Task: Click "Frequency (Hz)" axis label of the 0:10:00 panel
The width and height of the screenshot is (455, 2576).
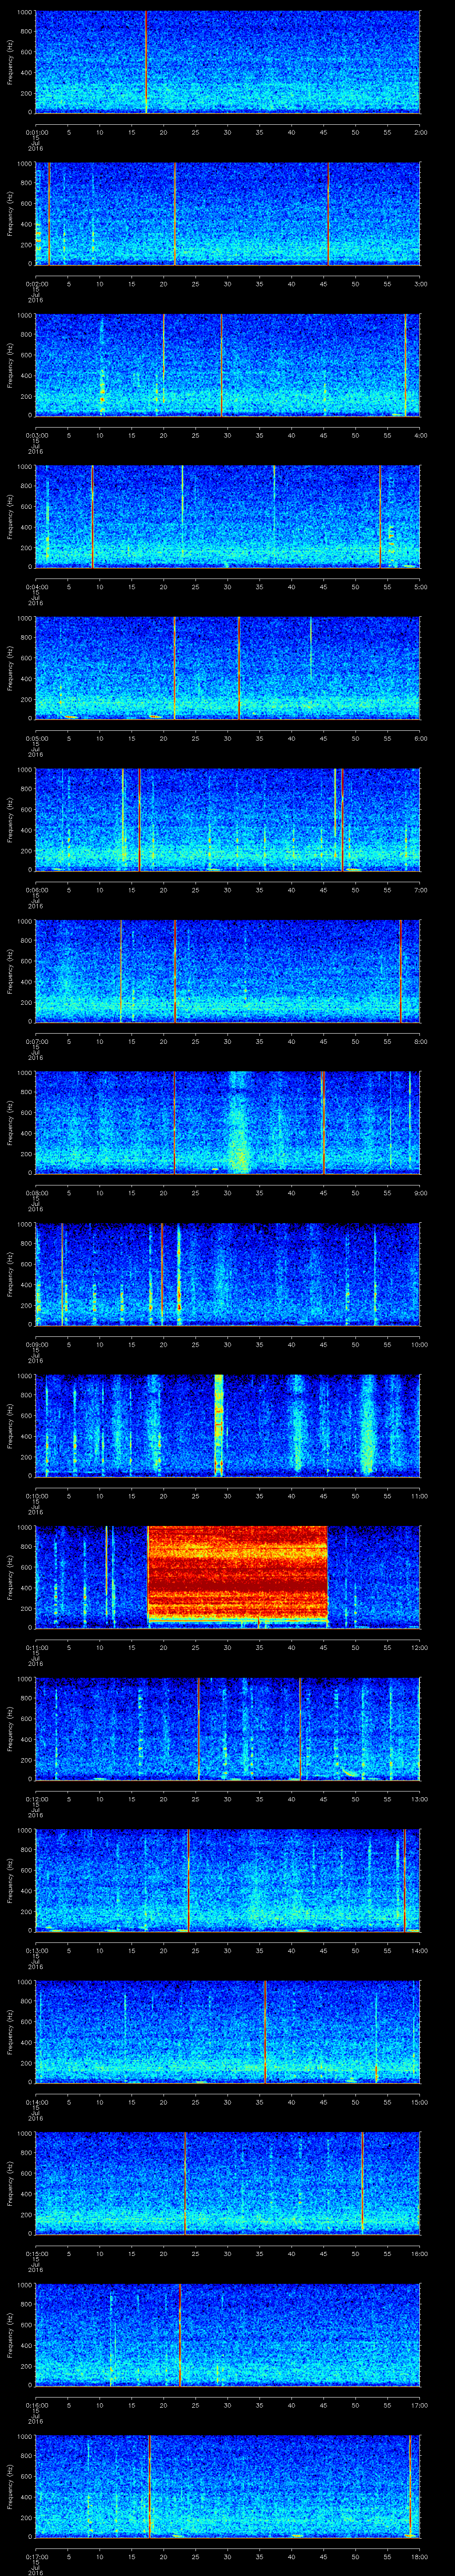Action: tap(10, 1425)
